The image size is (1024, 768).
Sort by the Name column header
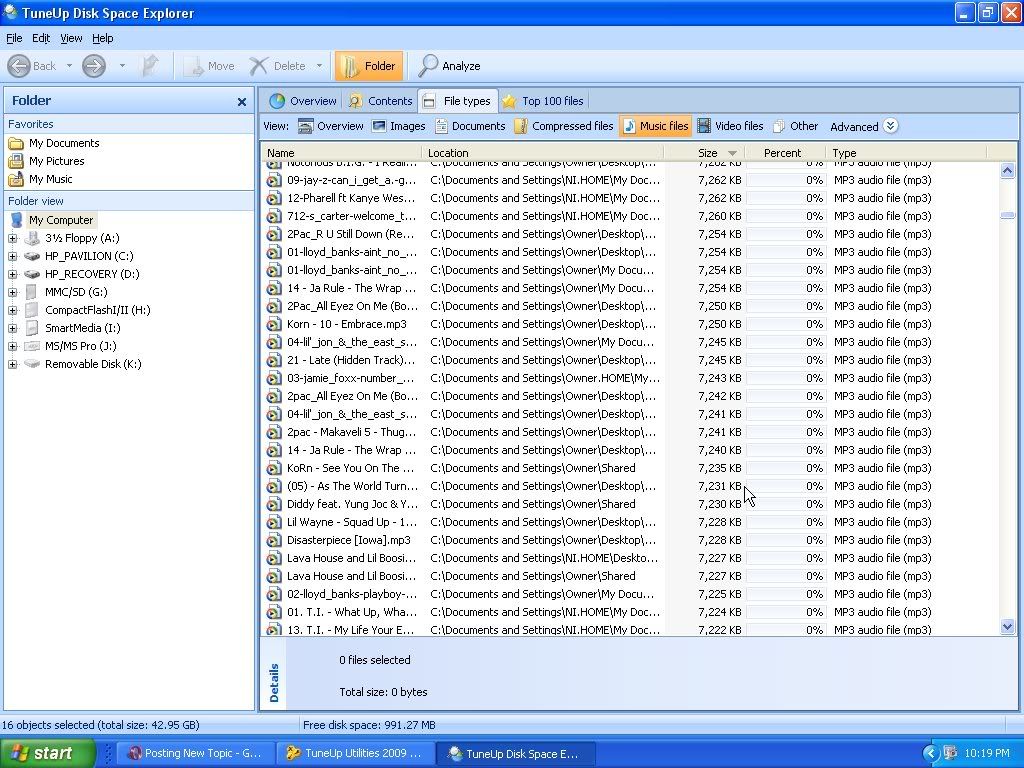pos(341,153)
